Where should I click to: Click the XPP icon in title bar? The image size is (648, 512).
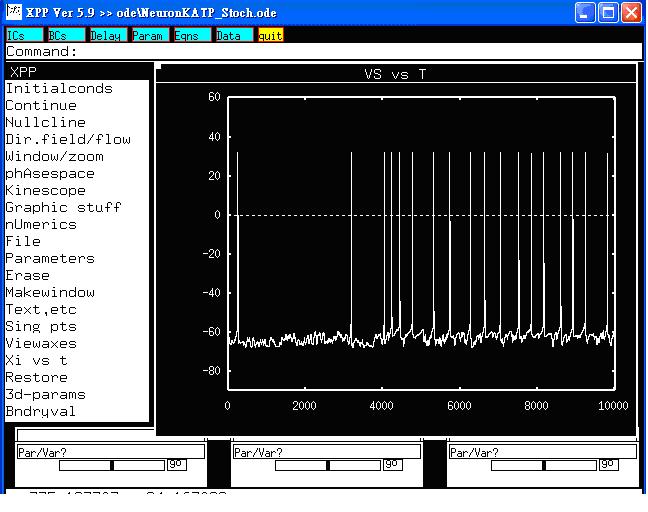click(x=15, y=13)
